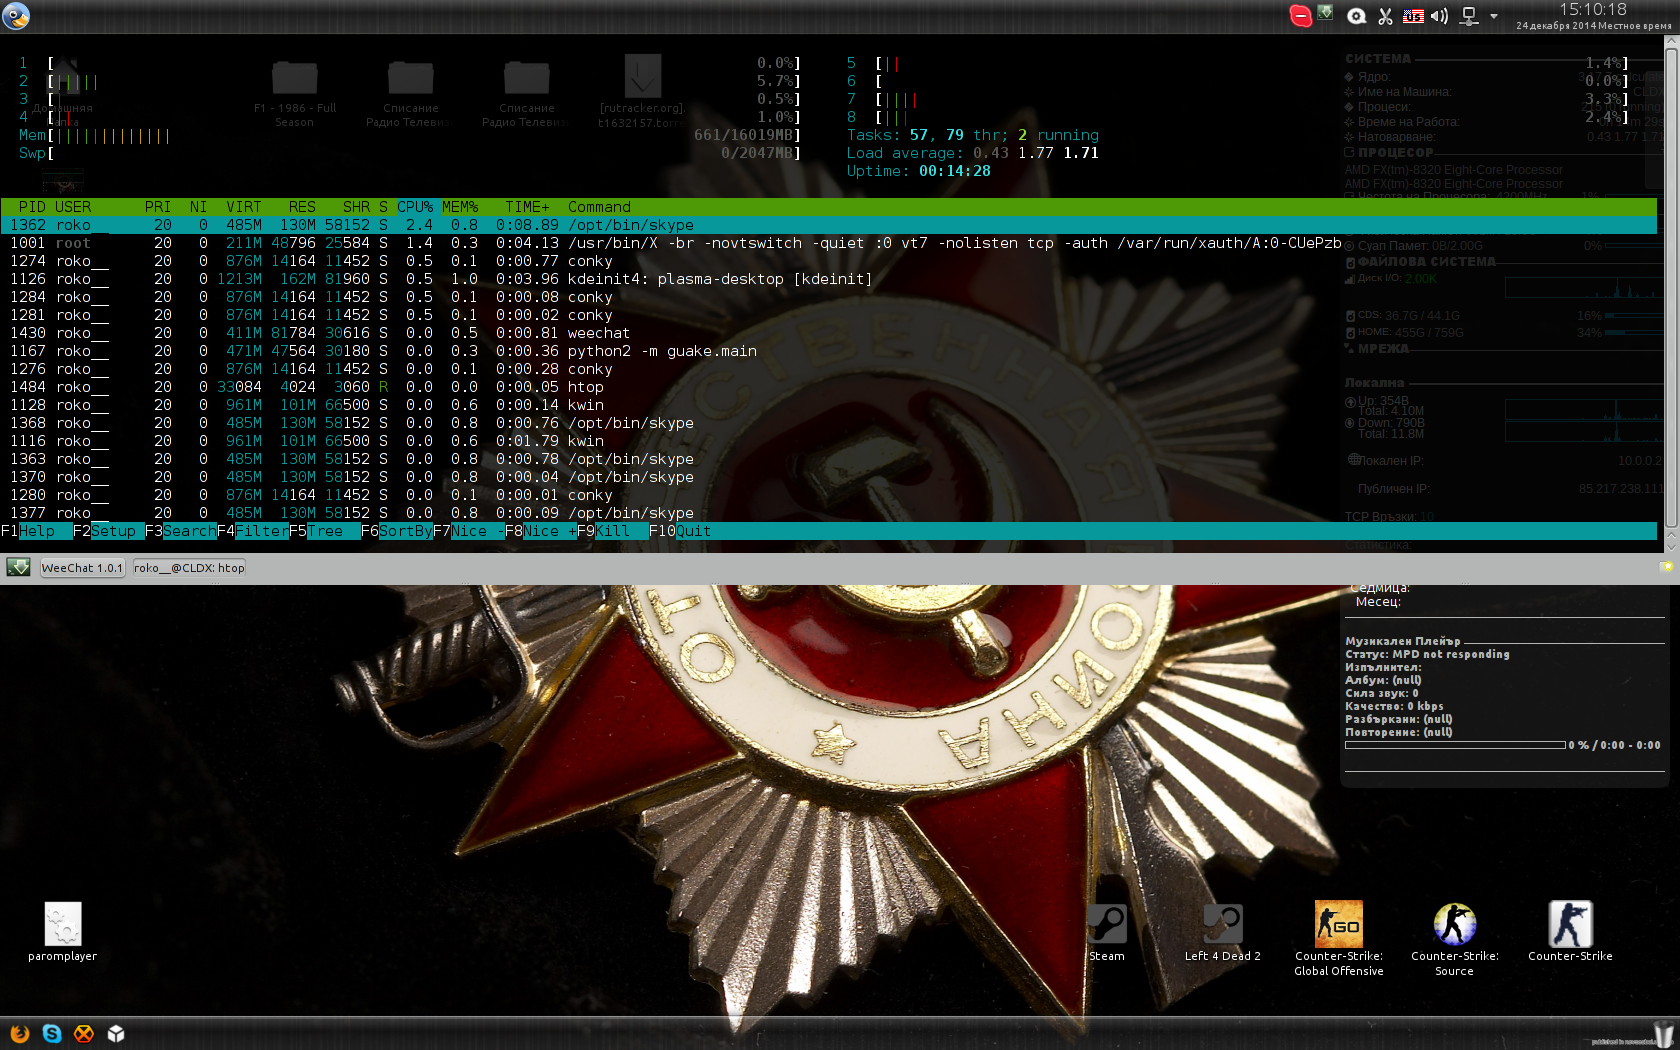Click F4 Filter in htop footer
Viewport: 1680px width, 1050px height.
pyautogui.click(x=253, y=531)
